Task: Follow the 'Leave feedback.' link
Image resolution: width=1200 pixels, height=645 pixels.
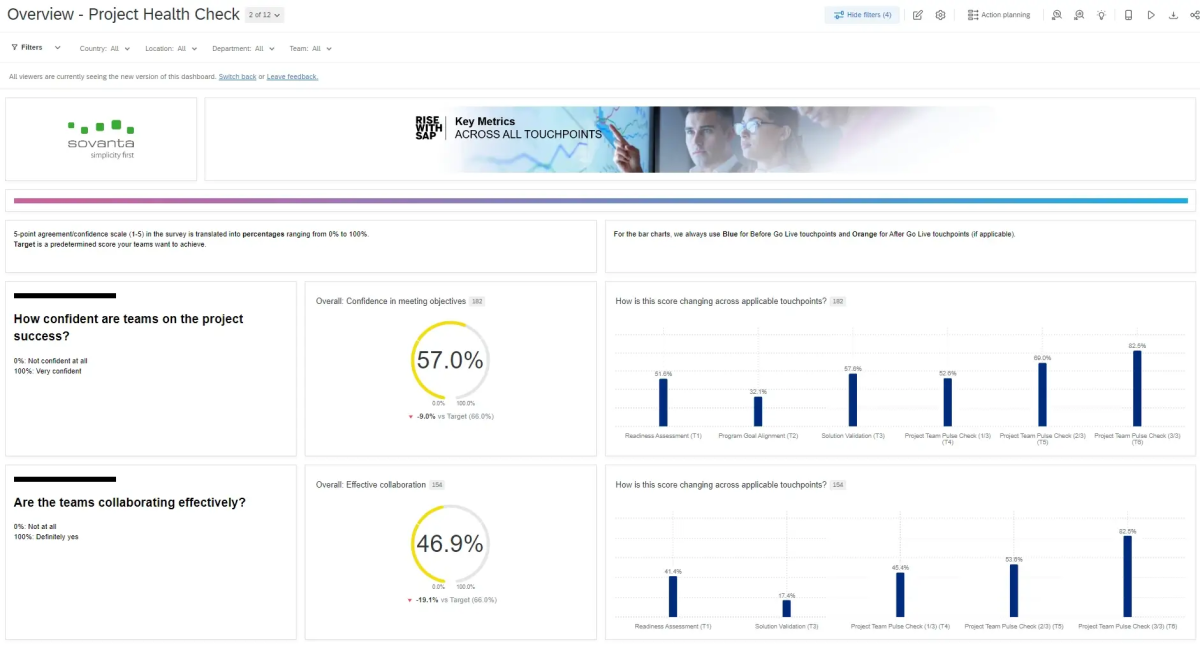Action: [292, 76]
